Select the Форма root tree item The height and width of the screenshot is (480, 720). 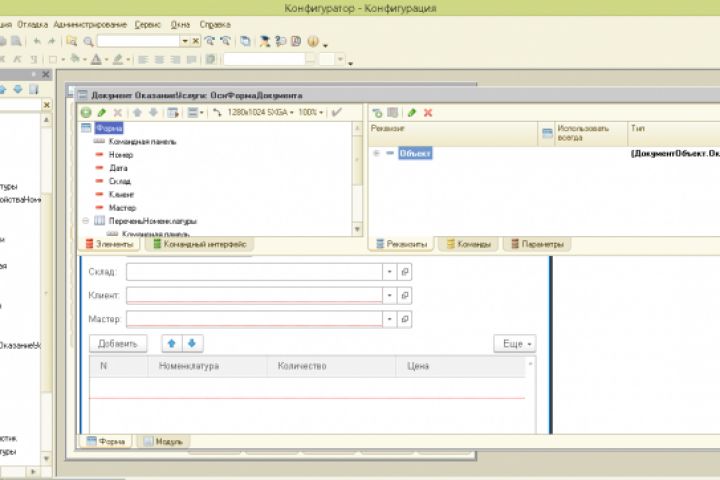109,128
